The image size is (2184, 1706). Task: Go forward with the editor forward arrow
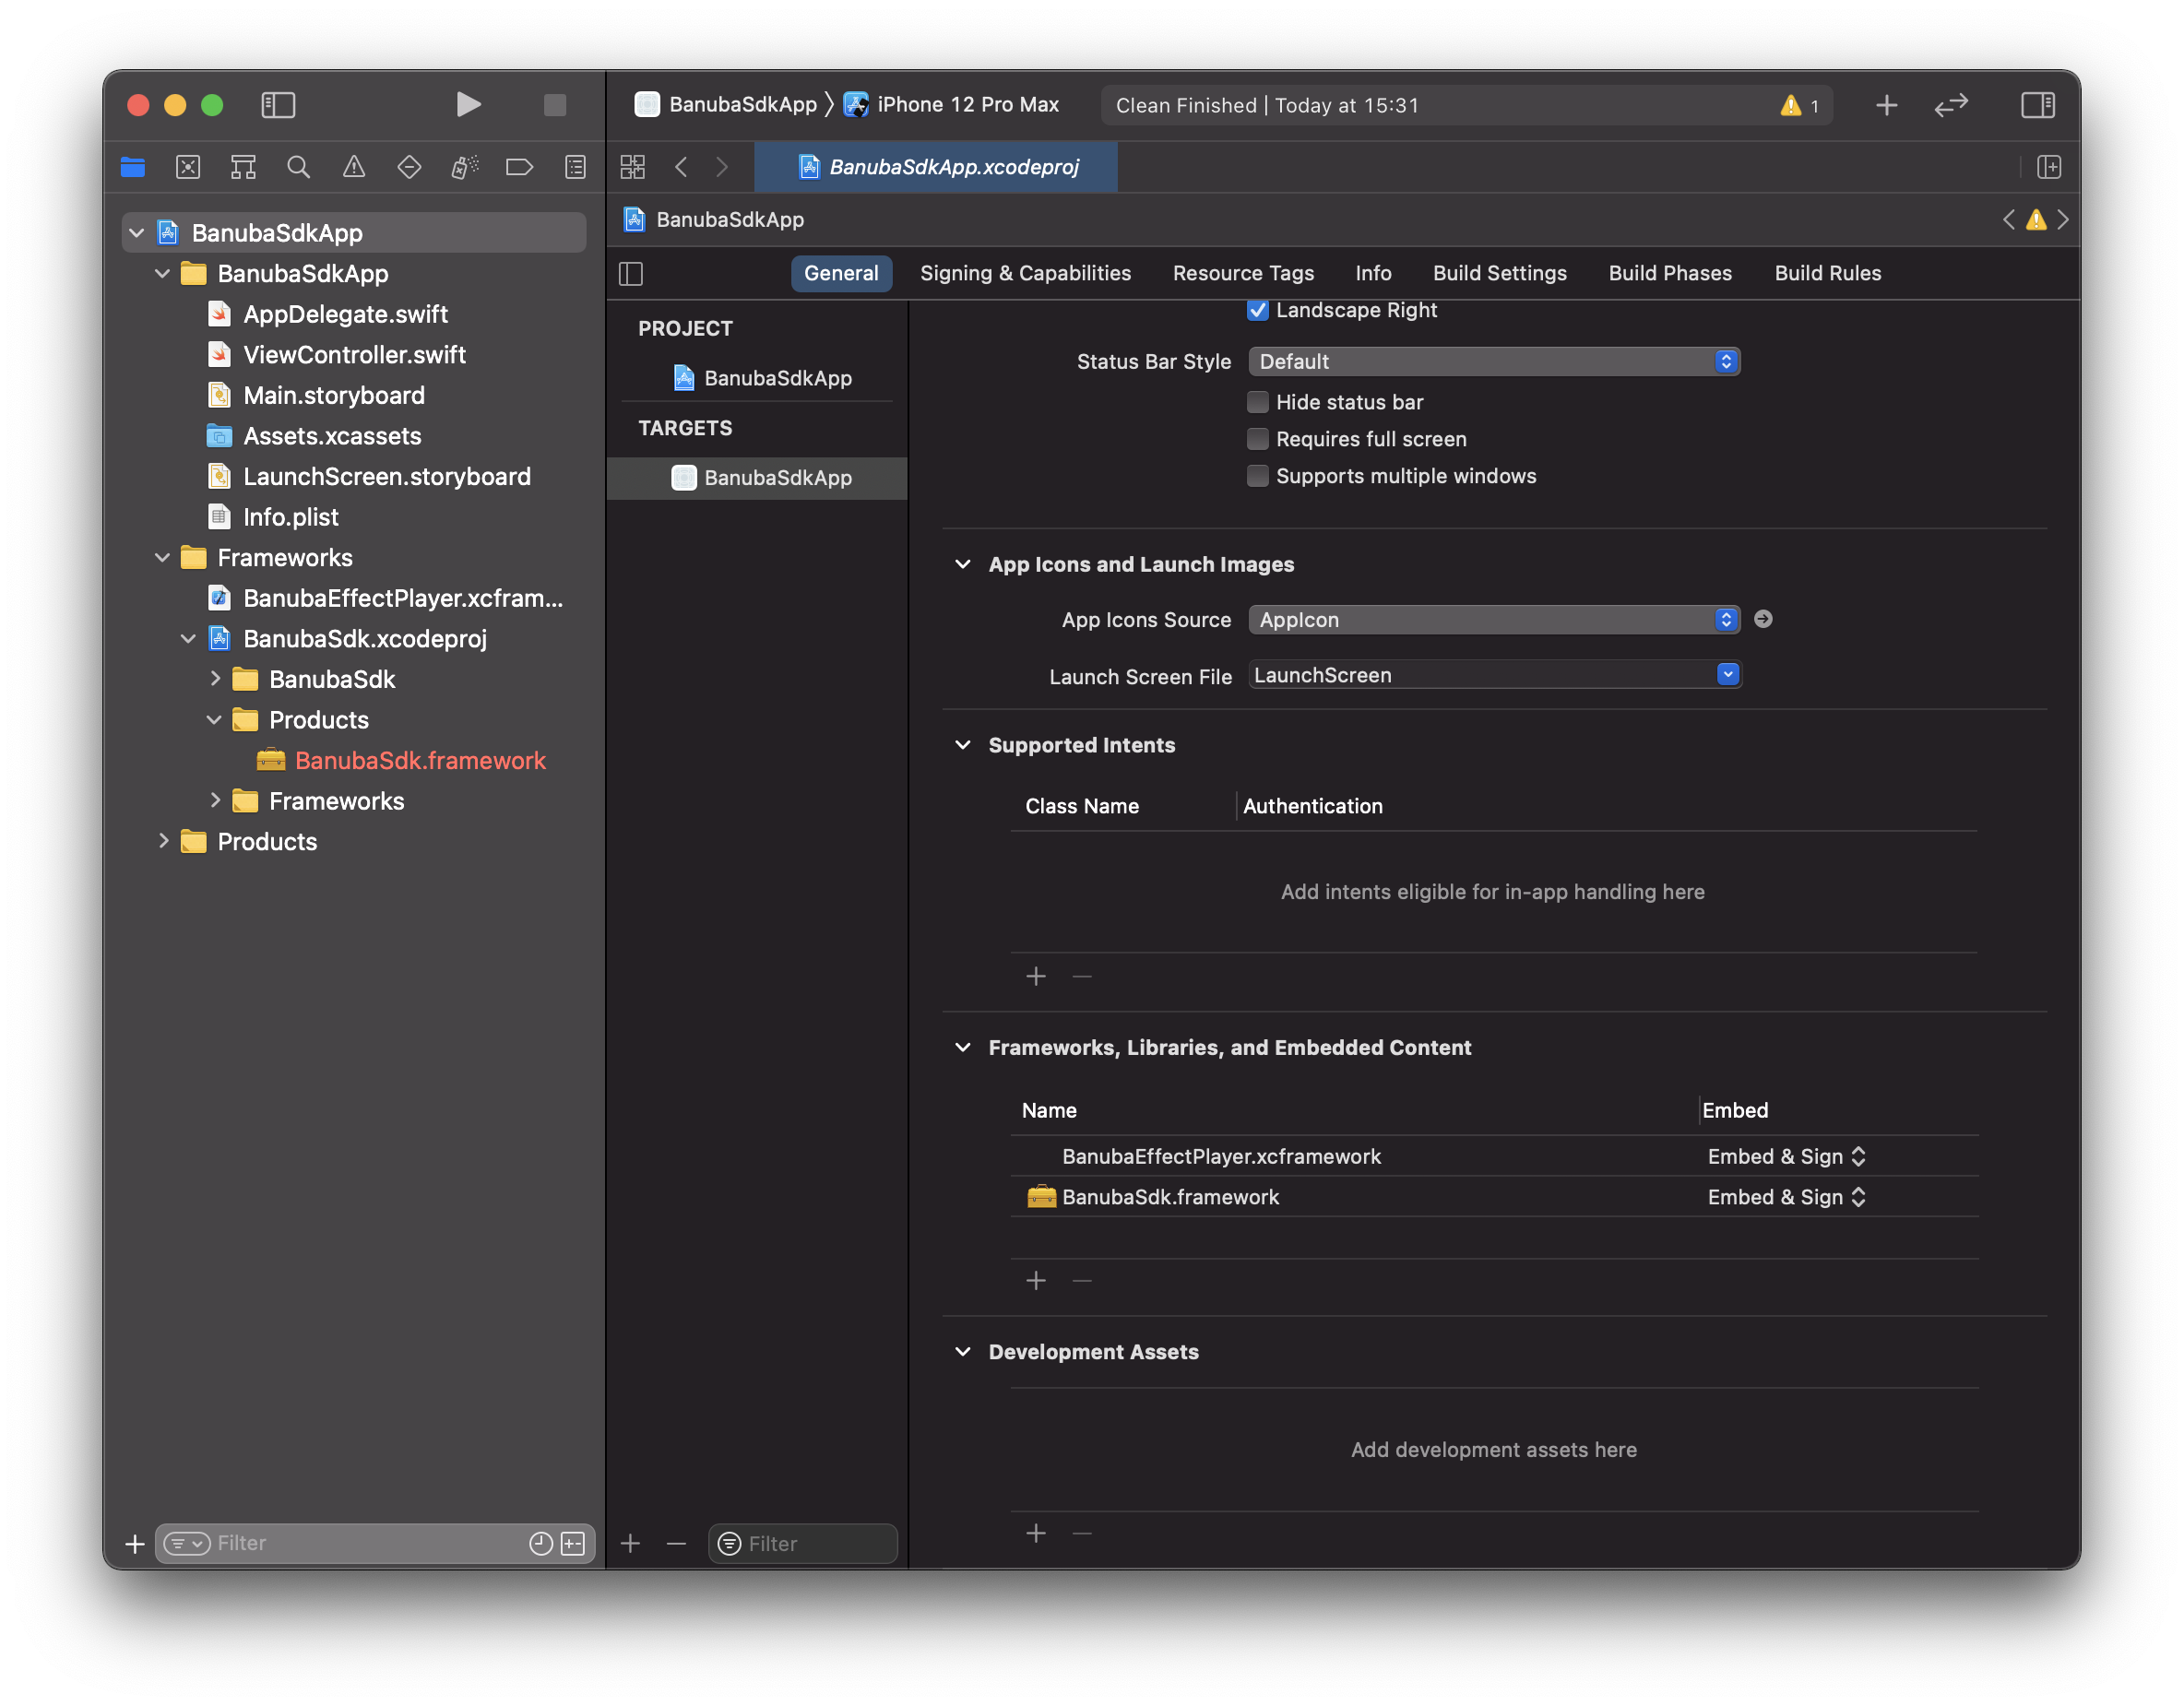coord(722,167)
